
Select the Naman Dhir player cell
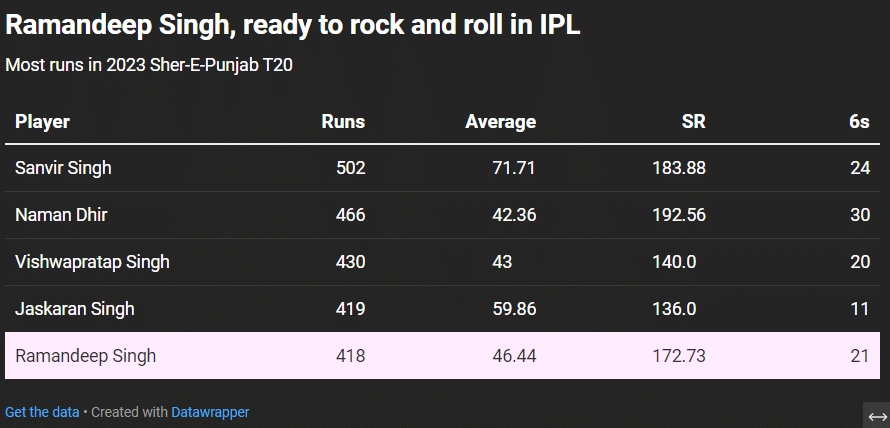pos(61,215)
